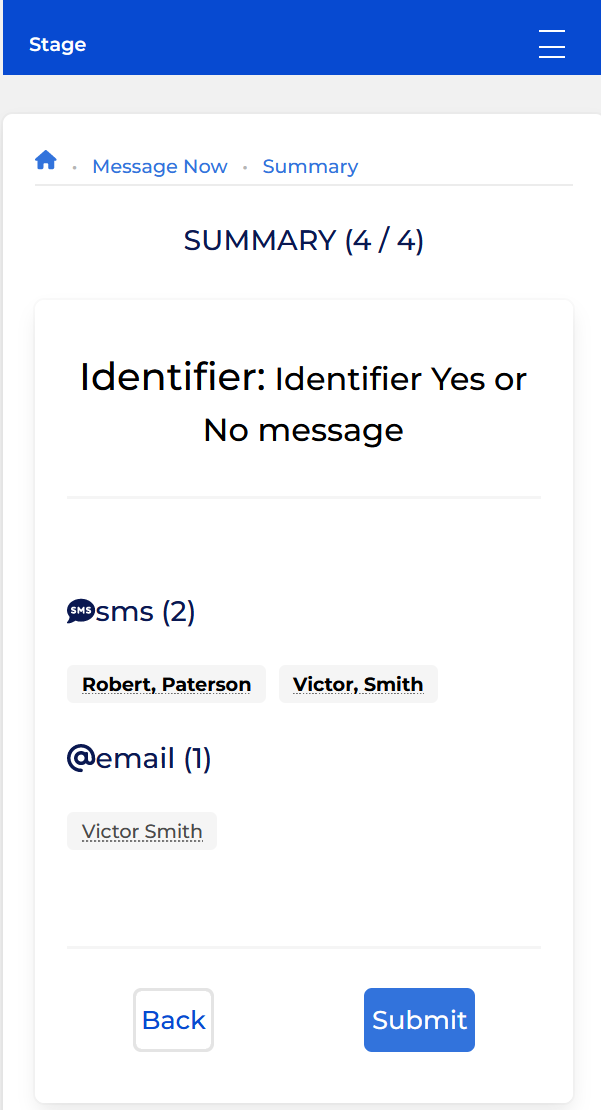Image resolution: width=601 pixels, height=1110 pixels.
Task: Open the hamburger menu icon
Action: click(x=551, y=44)
